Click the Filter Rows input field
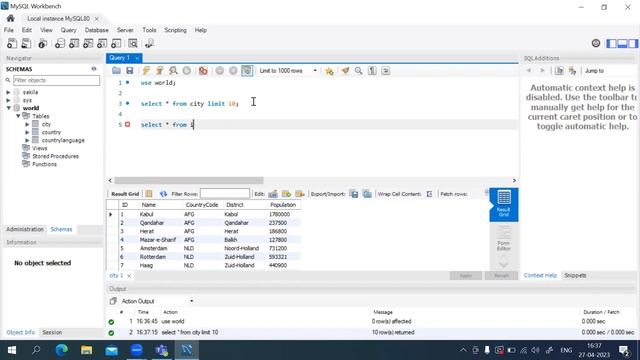 224,193
